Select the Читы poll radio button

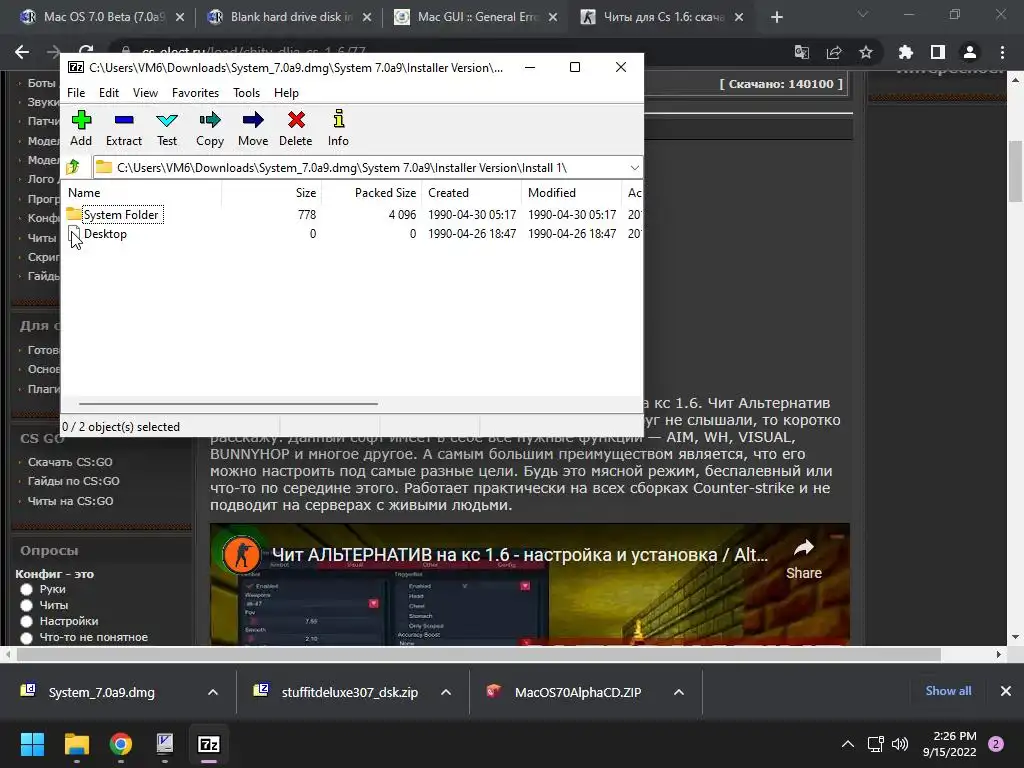pos(27,605)
